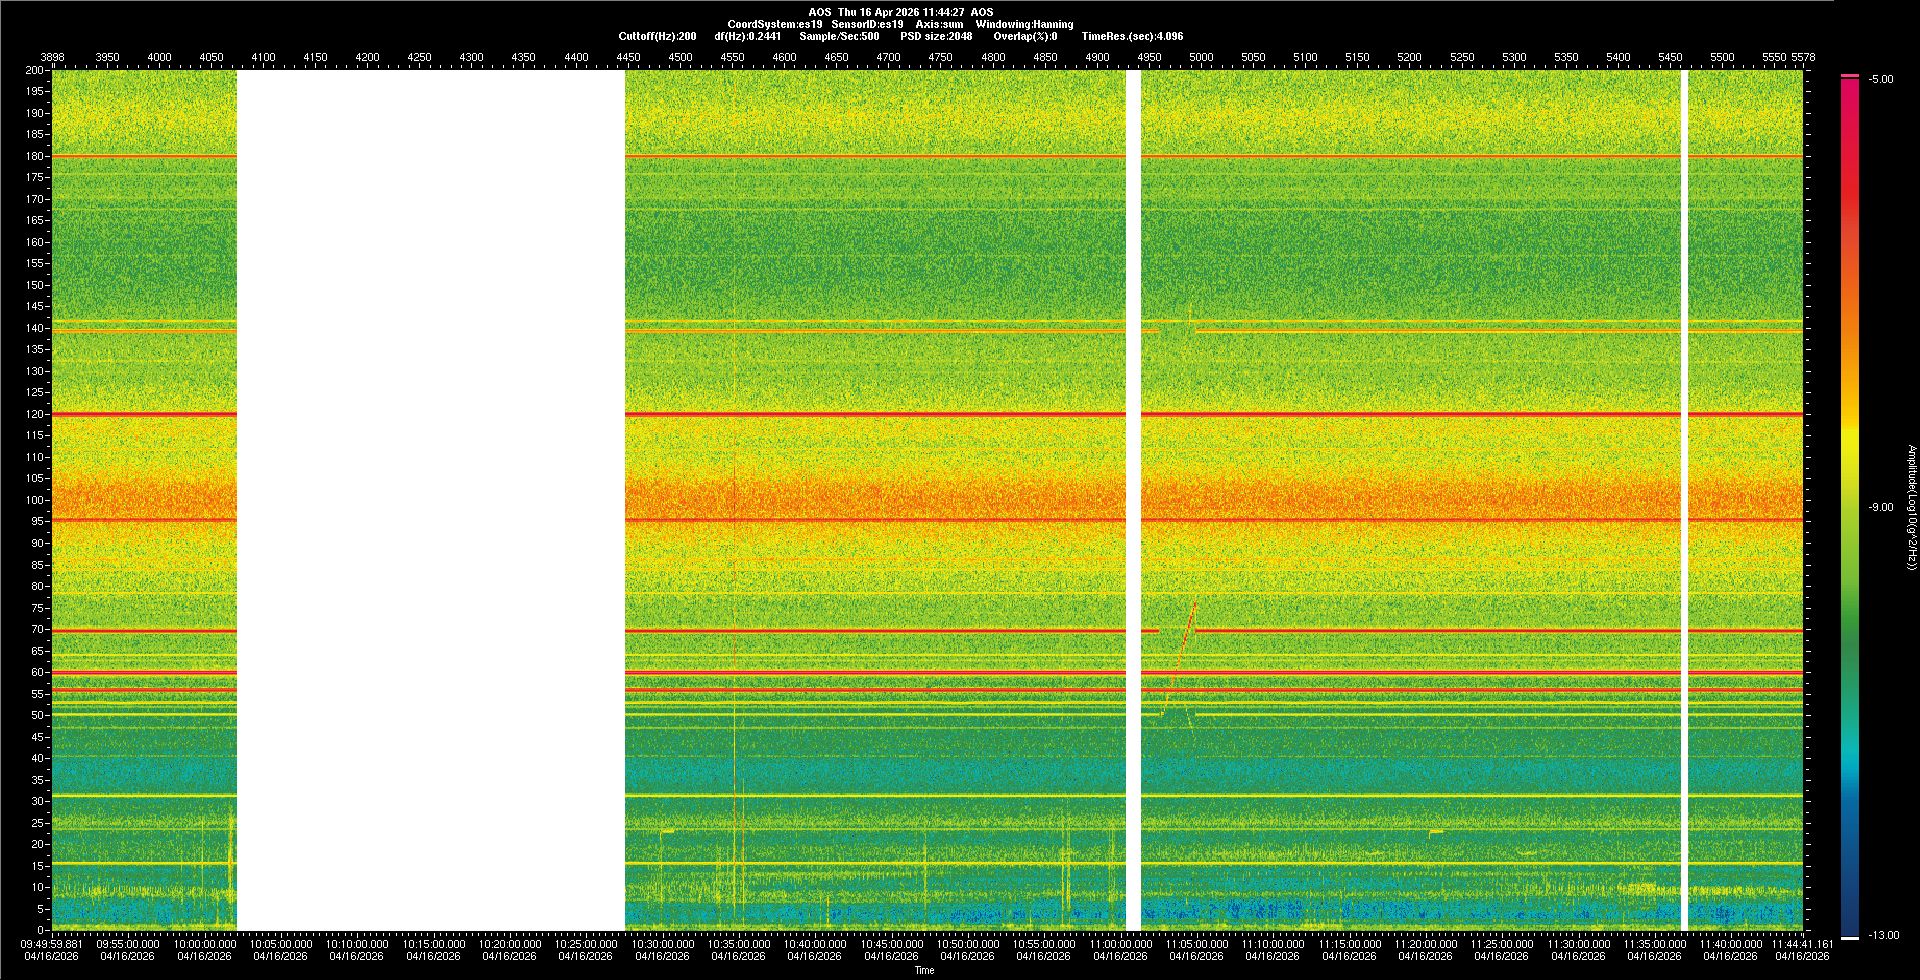Click the 10:30:00.000 time axis tick

tap(662, 944)
